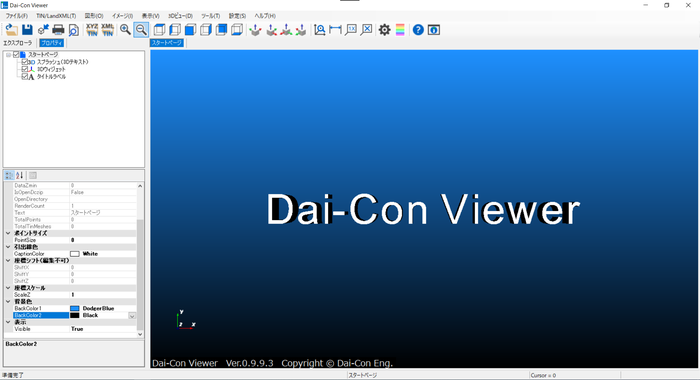
Task: Select the cube view with blue top face
Action: pos(159,30)
